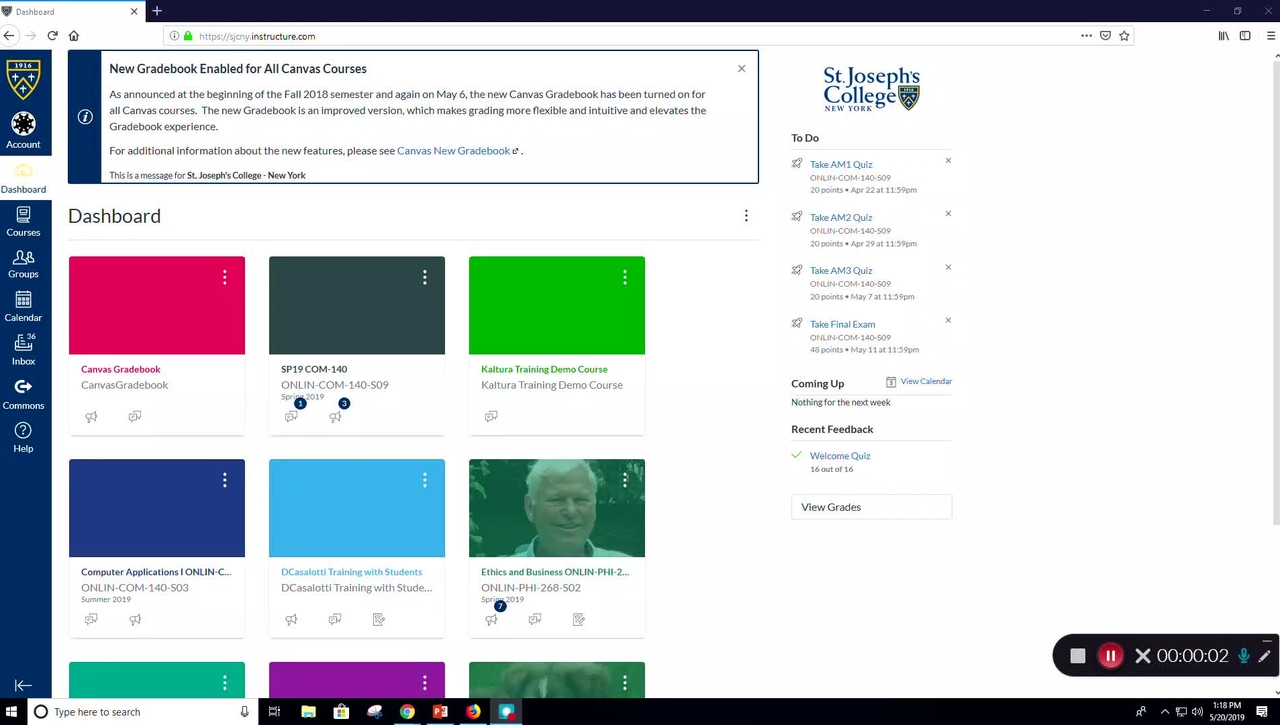
Task: Open the Take Final Exam to-do
Action: point(842,324)
